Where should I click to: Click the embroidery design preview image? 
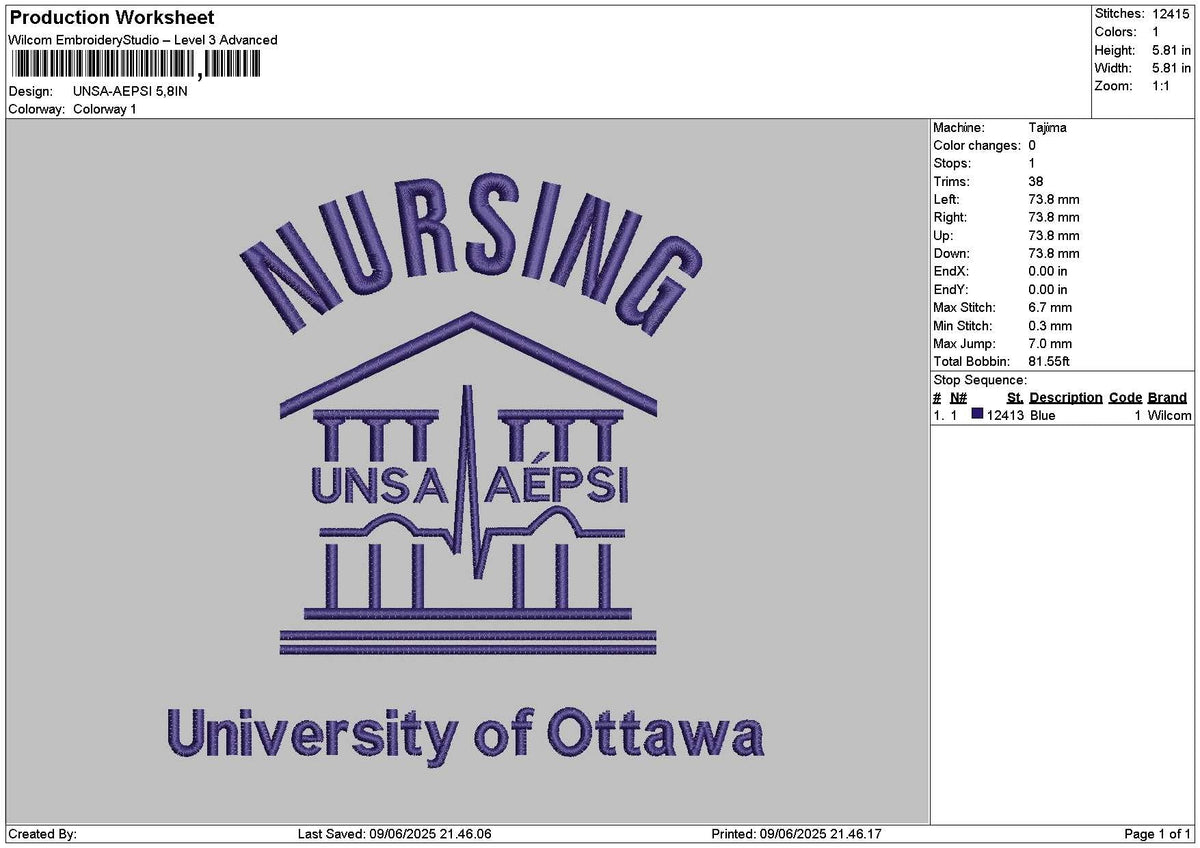pyautogui.click(x=468, y=472)
